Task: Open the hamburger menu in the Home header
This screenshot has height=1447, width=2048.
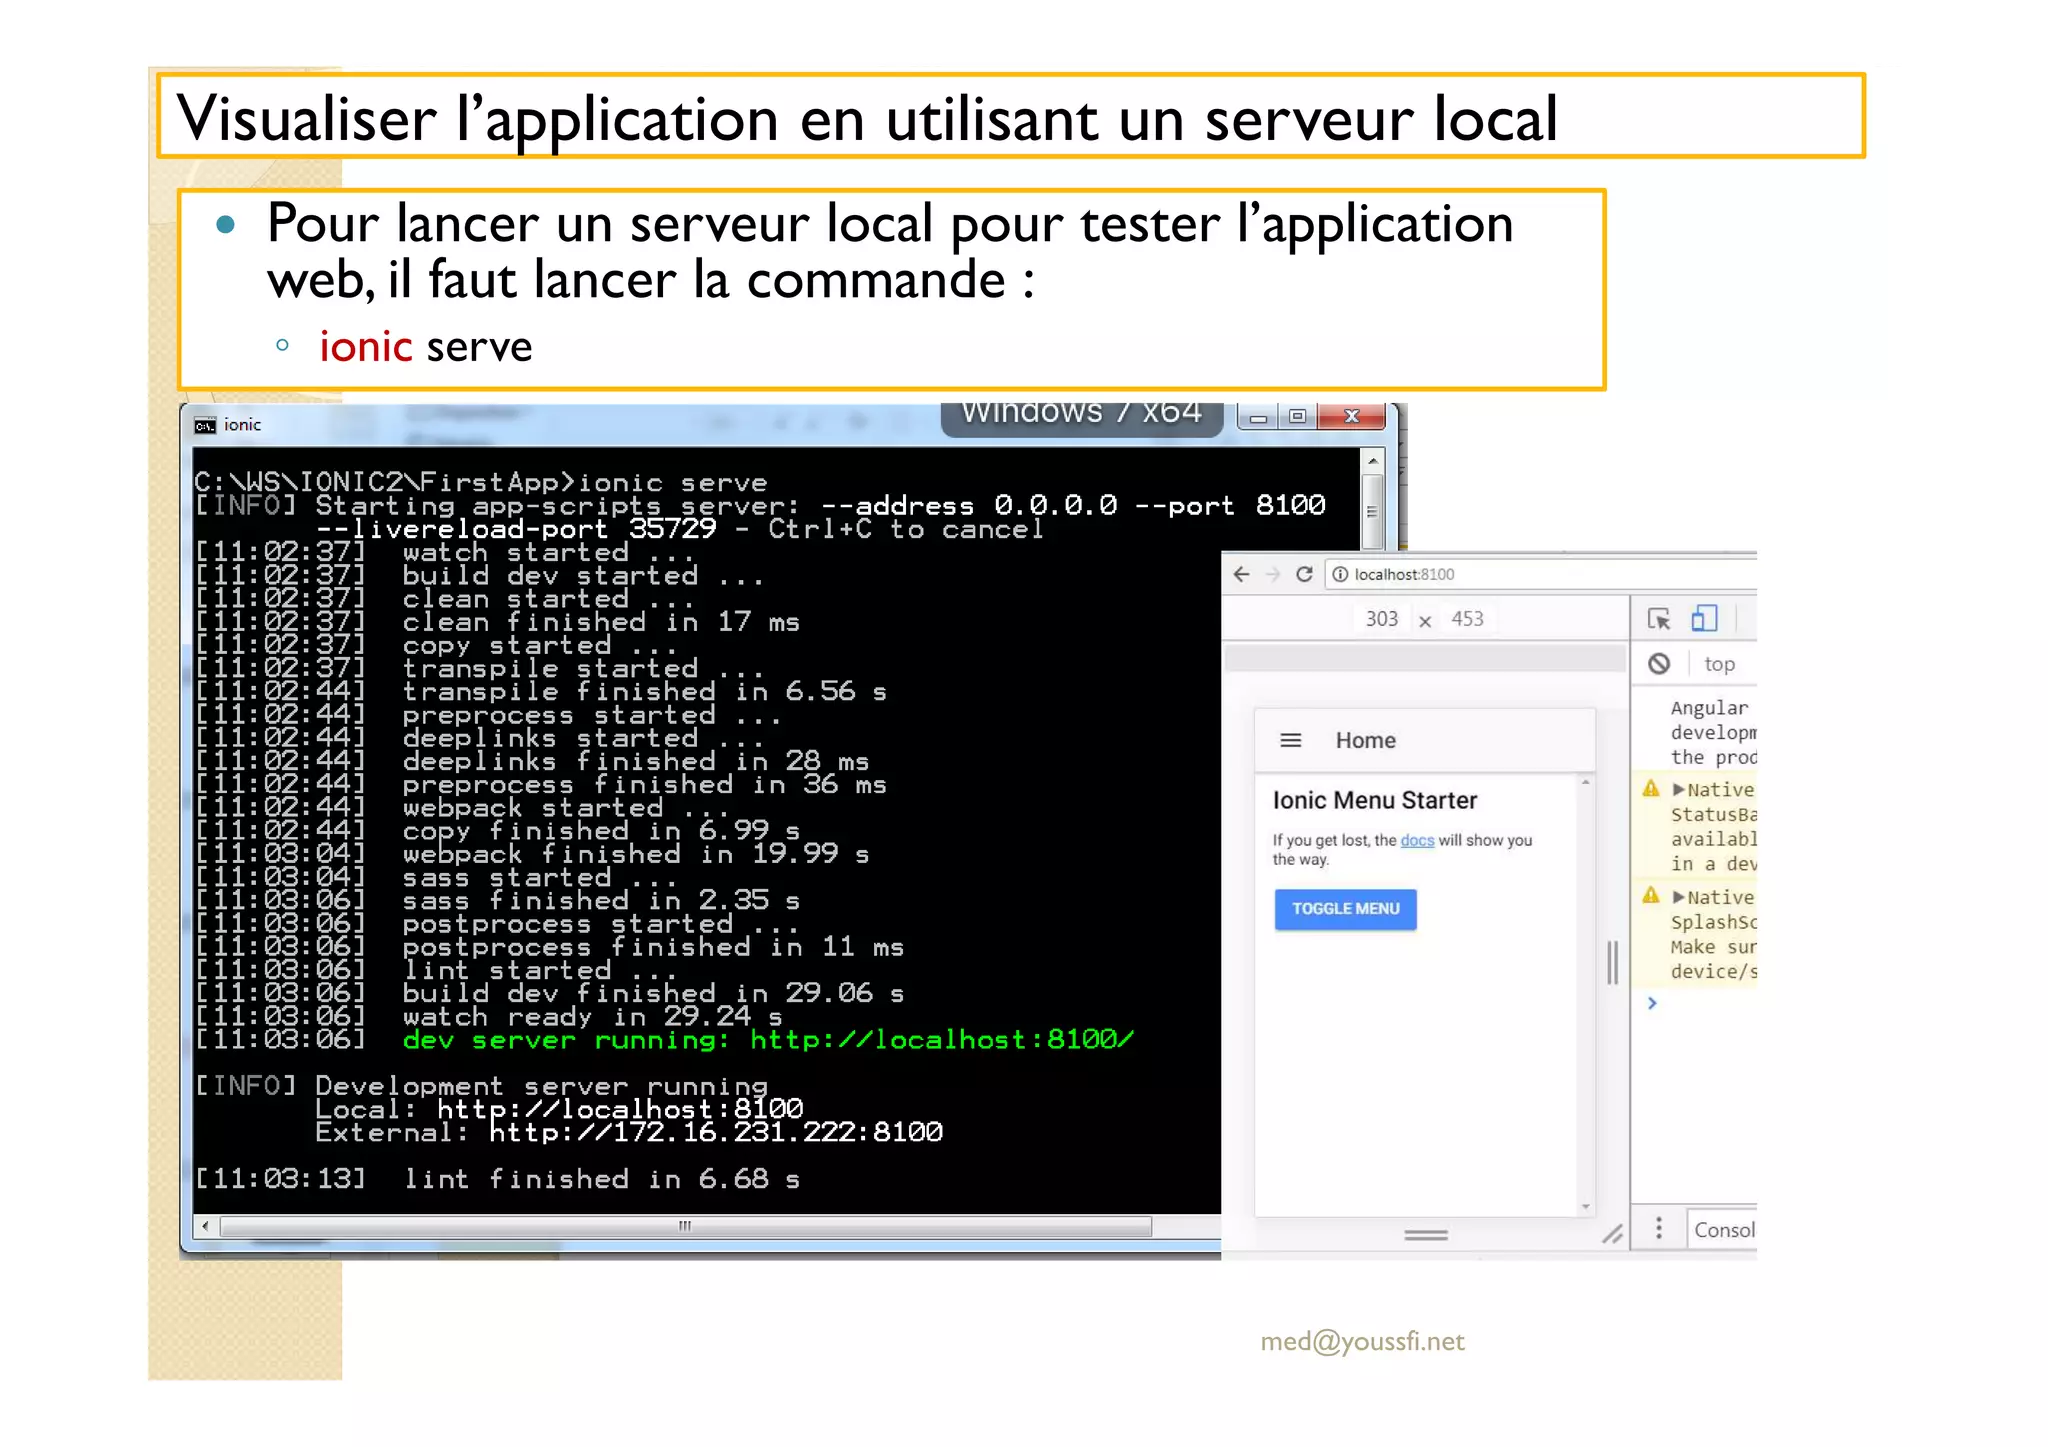Action: point(1291,740)
